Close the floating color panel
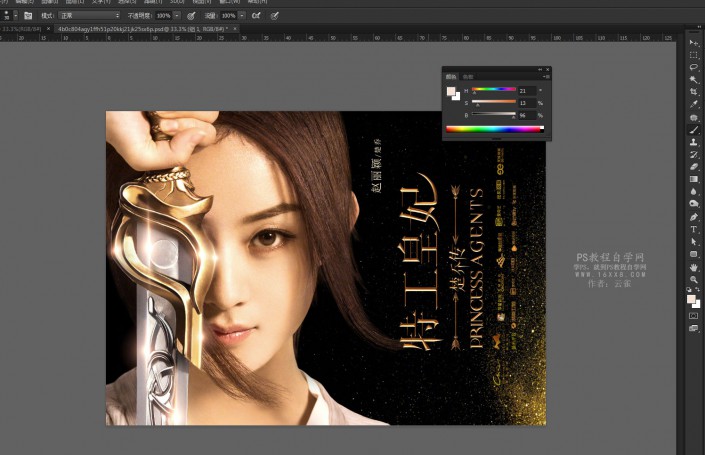 point(548,70)
